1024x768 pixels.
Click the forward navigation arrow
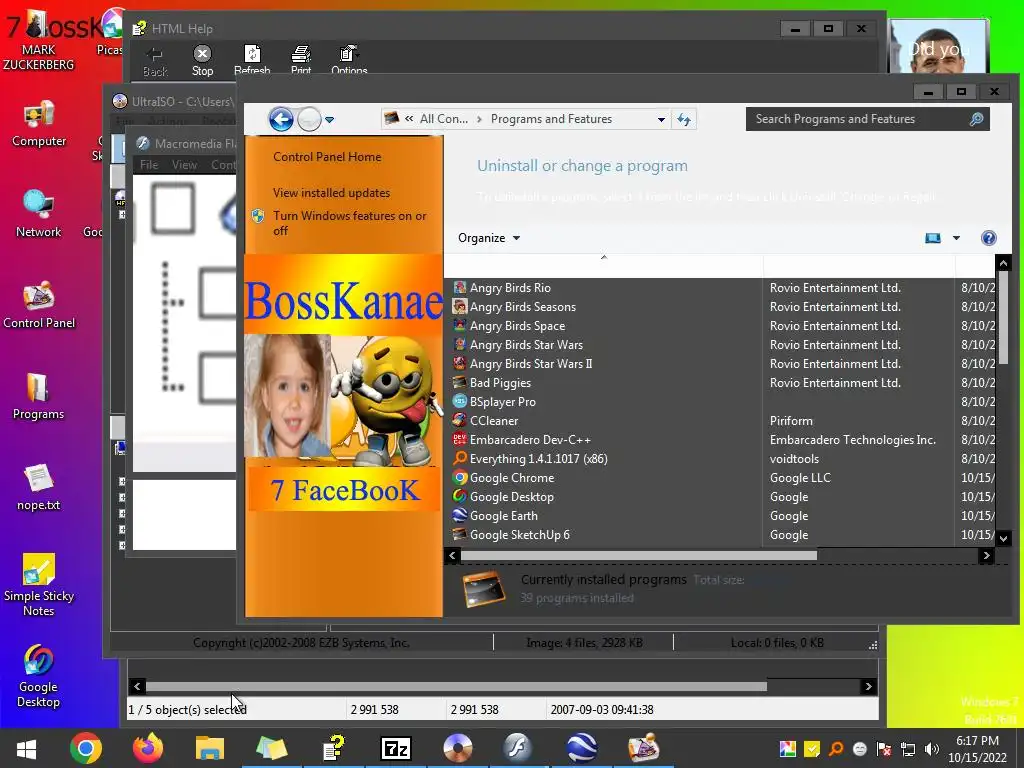tap(310, 120)
